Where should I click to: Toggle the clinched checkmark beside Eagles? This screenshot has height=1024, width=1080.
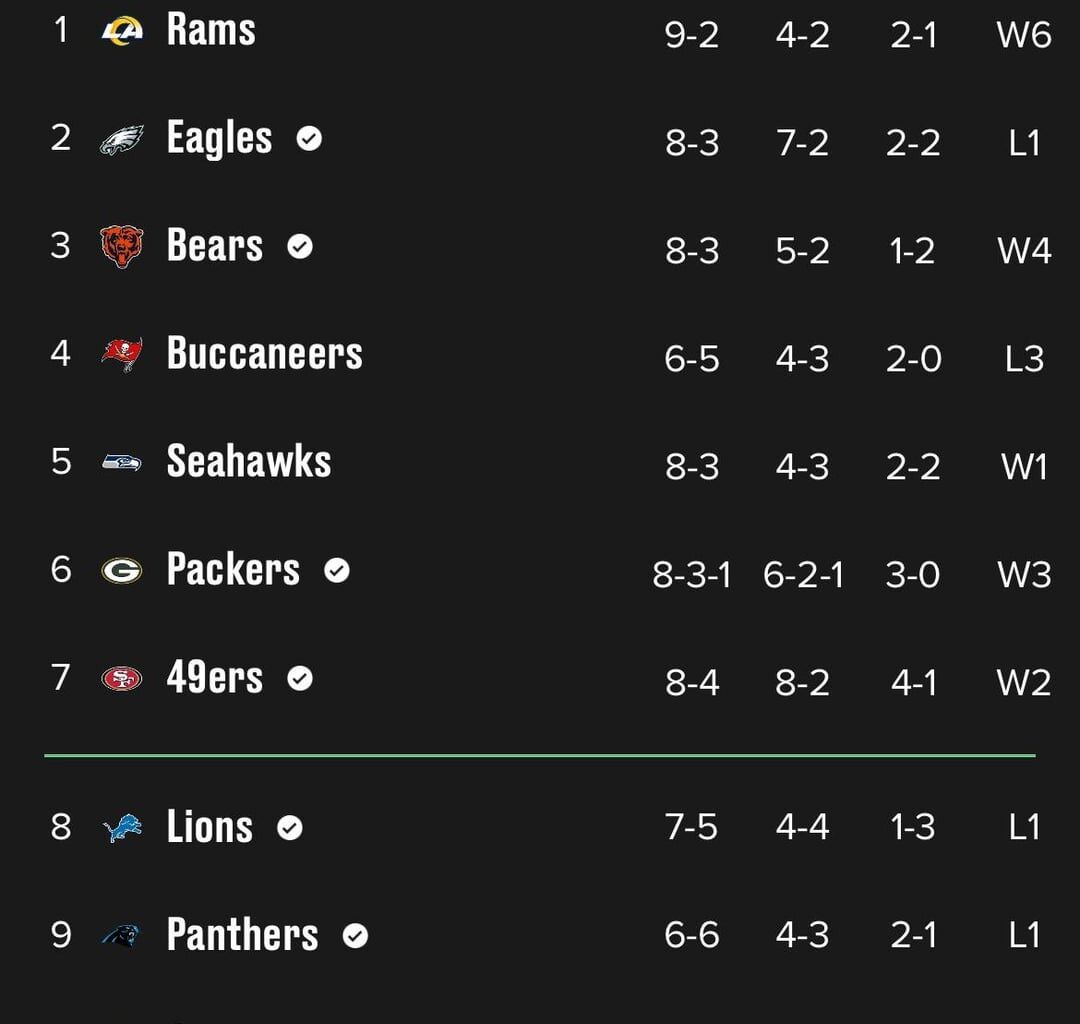pyautogui.click(x=310, y=138)
